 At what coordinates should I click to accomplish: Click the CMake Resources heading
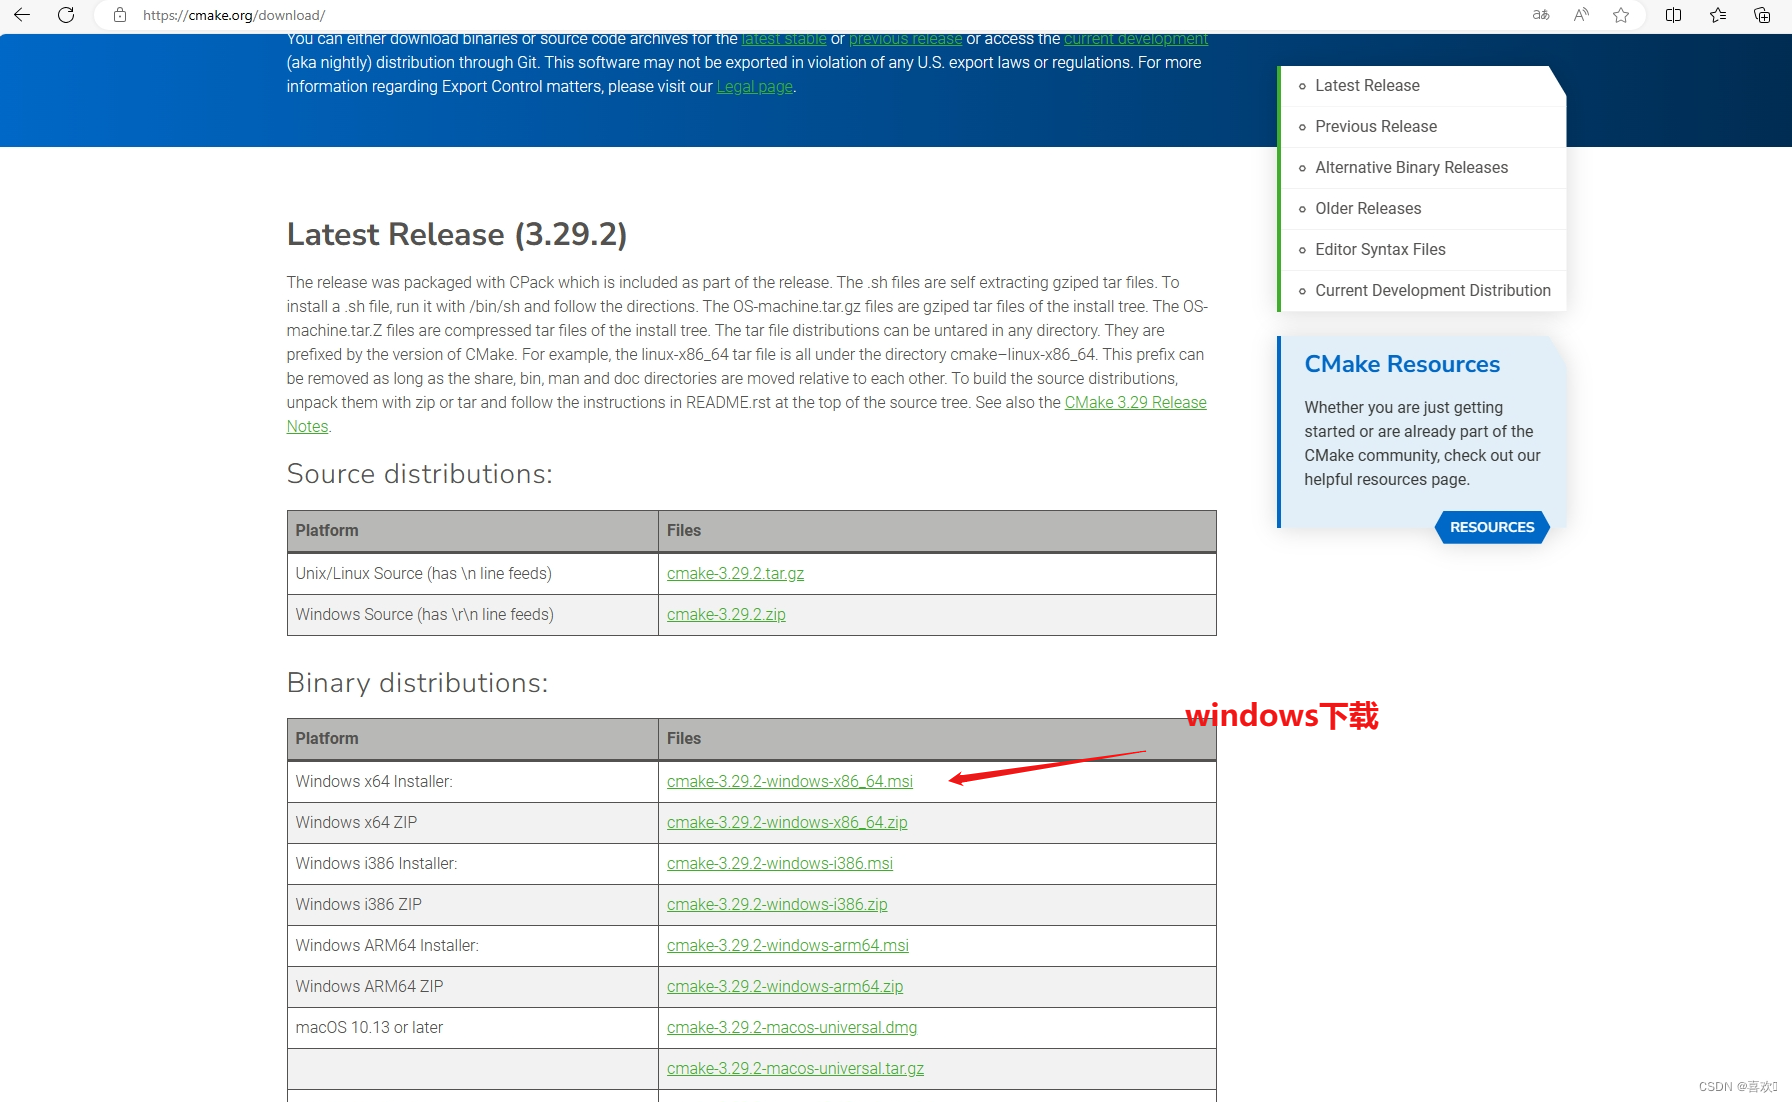1402,364
